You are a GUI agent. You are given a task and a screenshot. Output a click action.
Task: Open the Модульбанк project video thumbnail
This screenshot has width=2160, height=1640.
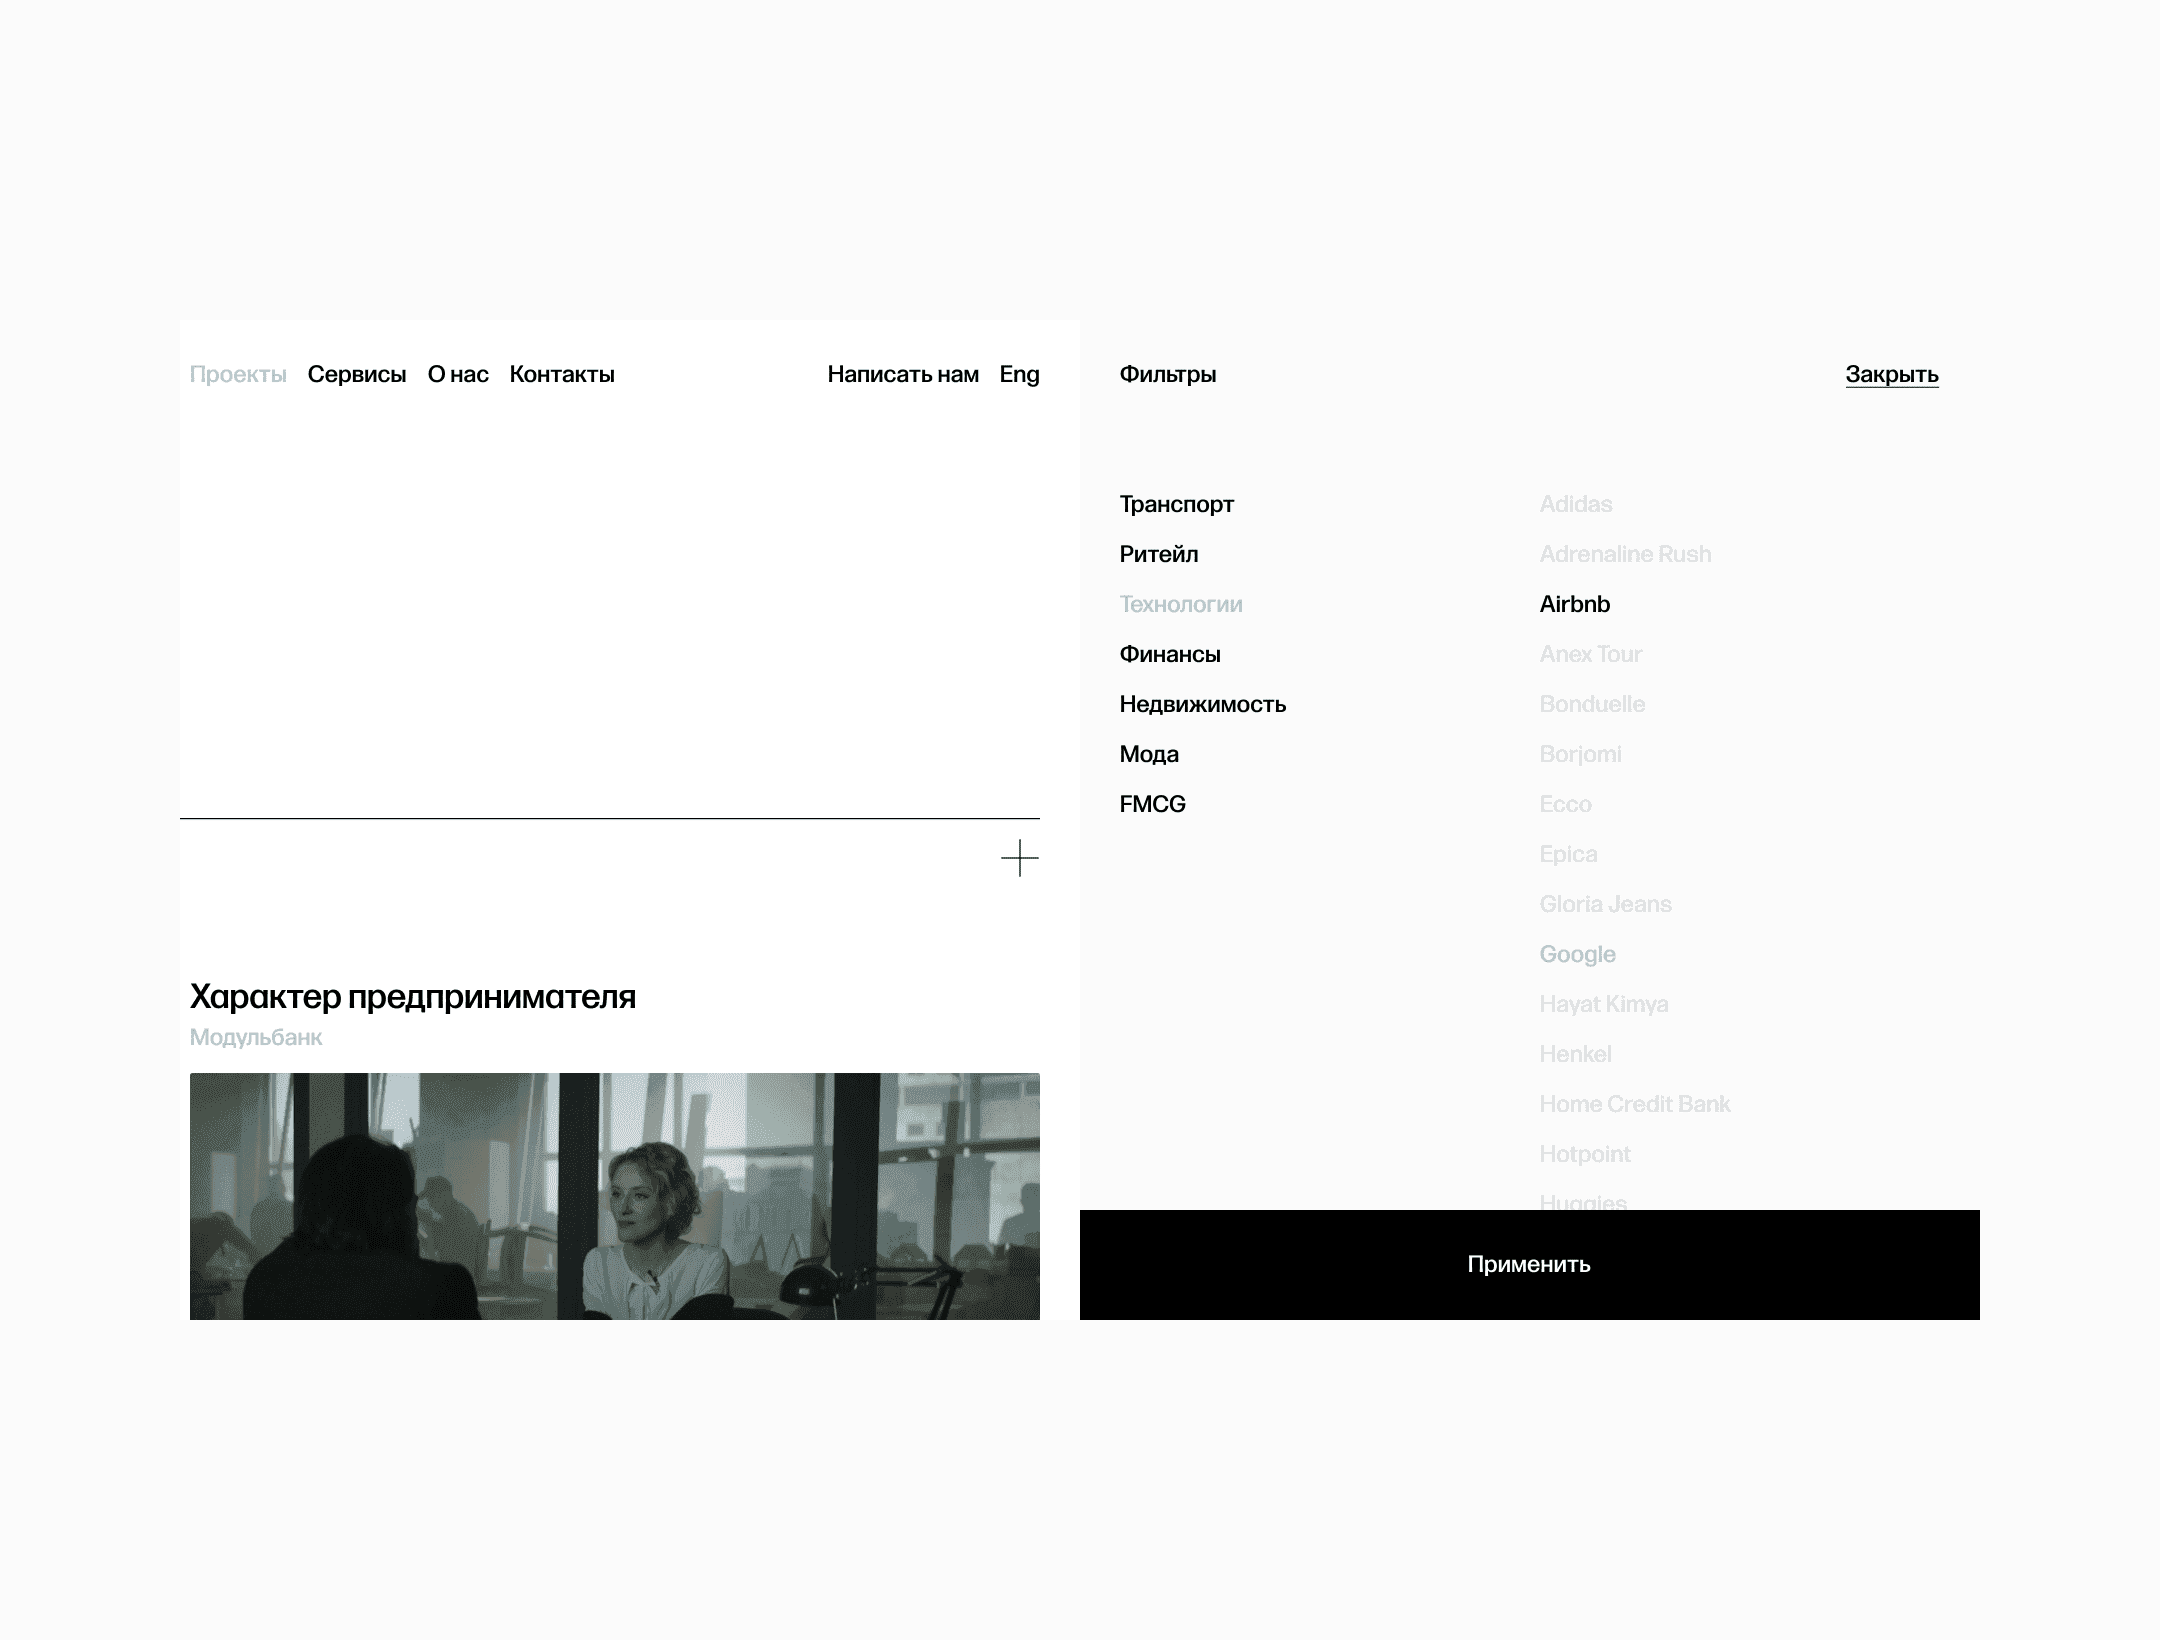(x=614, y=1195)
